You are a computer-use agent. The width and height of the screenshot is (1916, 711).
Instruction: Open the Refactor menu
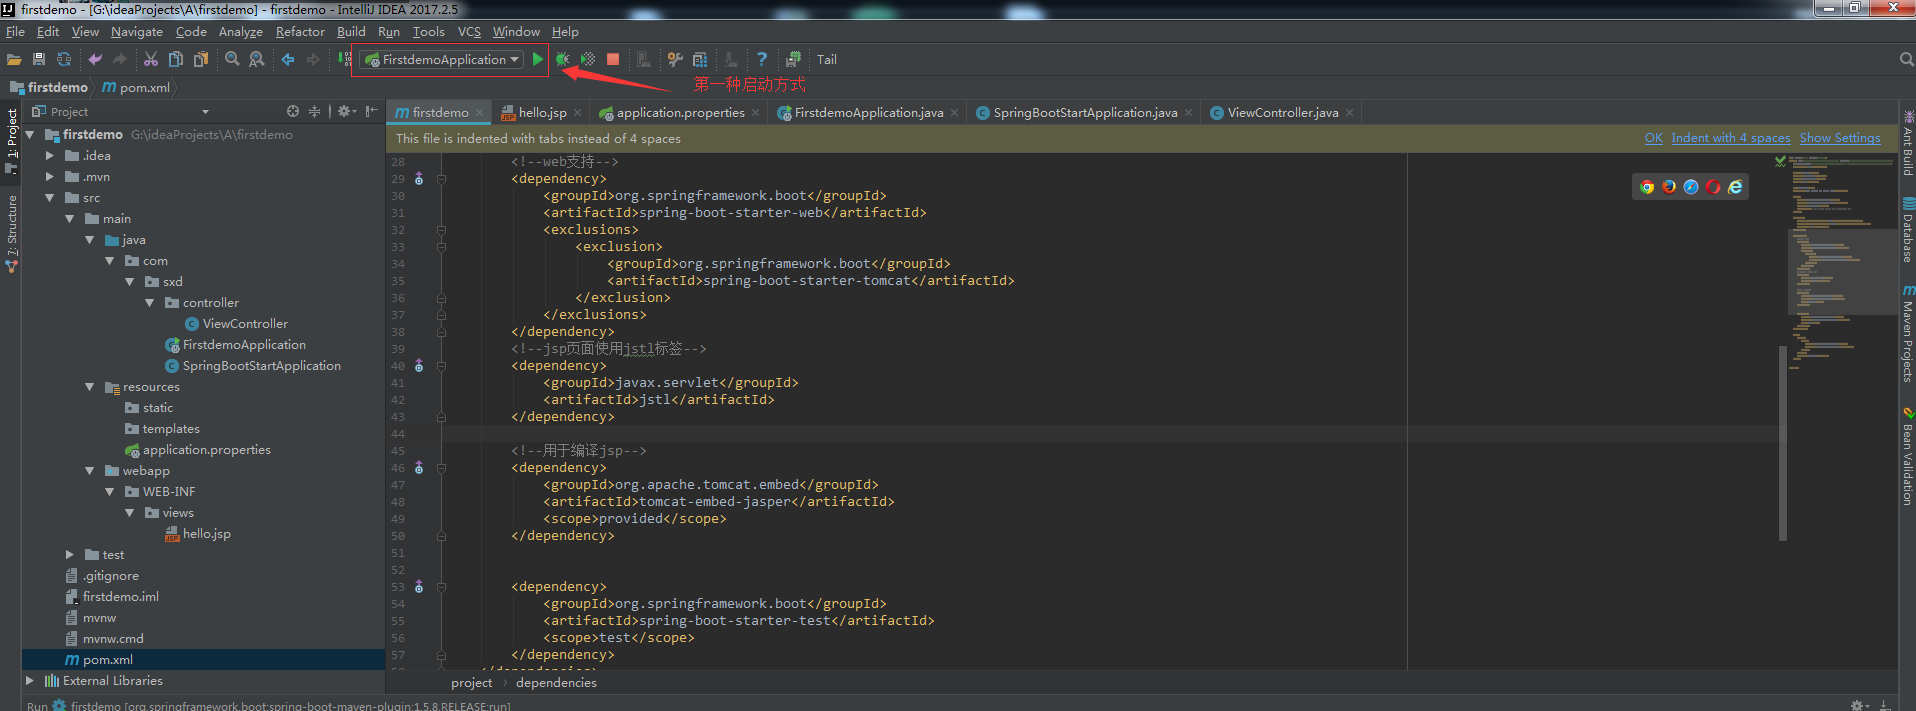(300, 32)
